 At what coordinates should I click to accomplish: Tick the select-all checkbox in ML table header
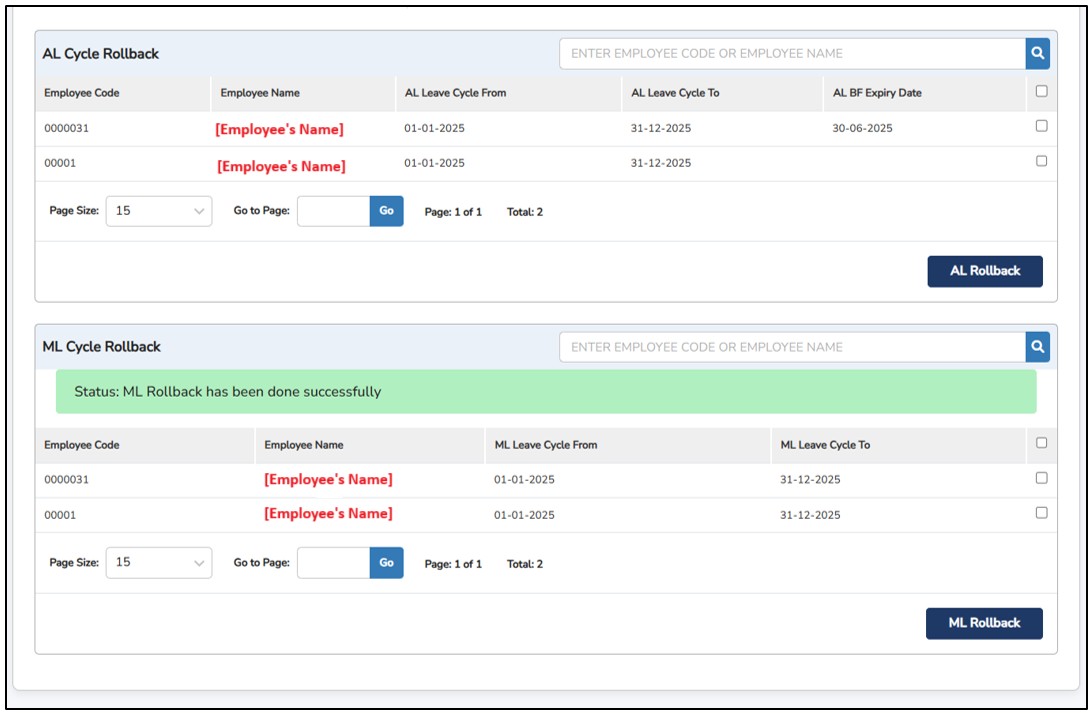point(1041,443)
